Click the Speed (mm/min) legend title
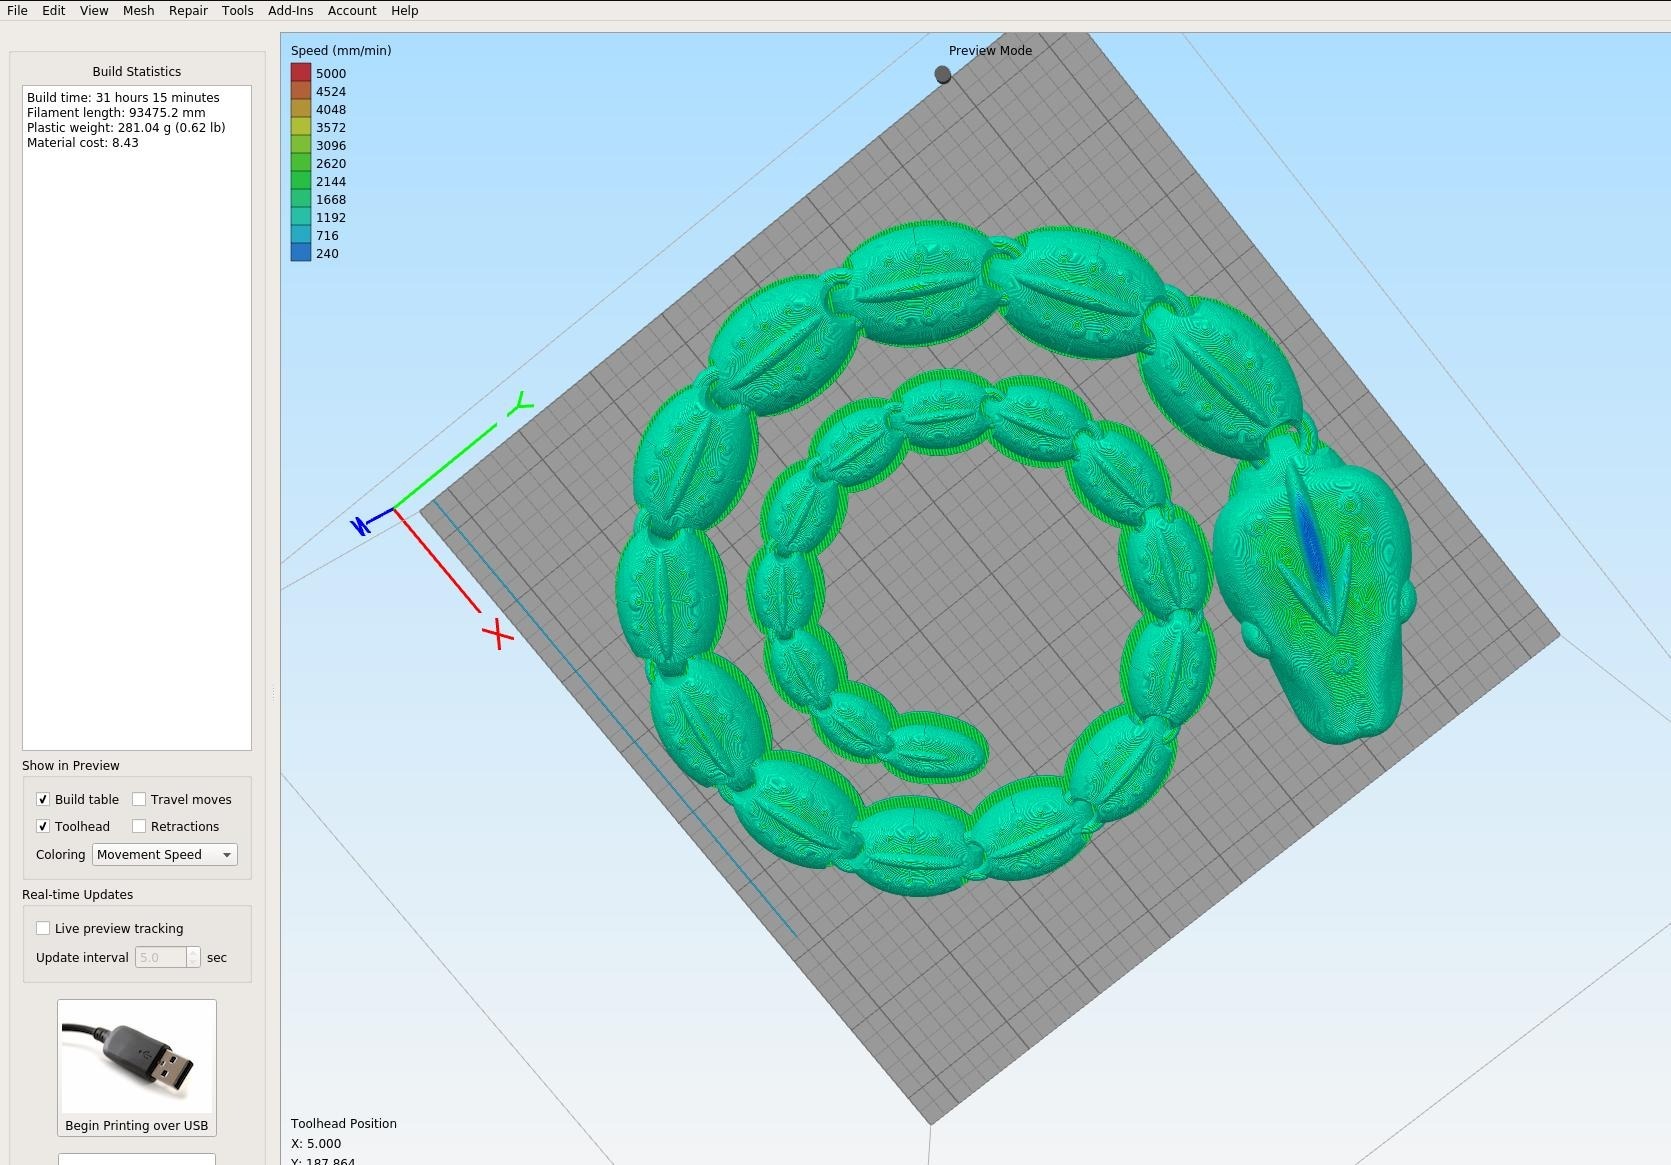1671x1165 pixels. [341, 50]
